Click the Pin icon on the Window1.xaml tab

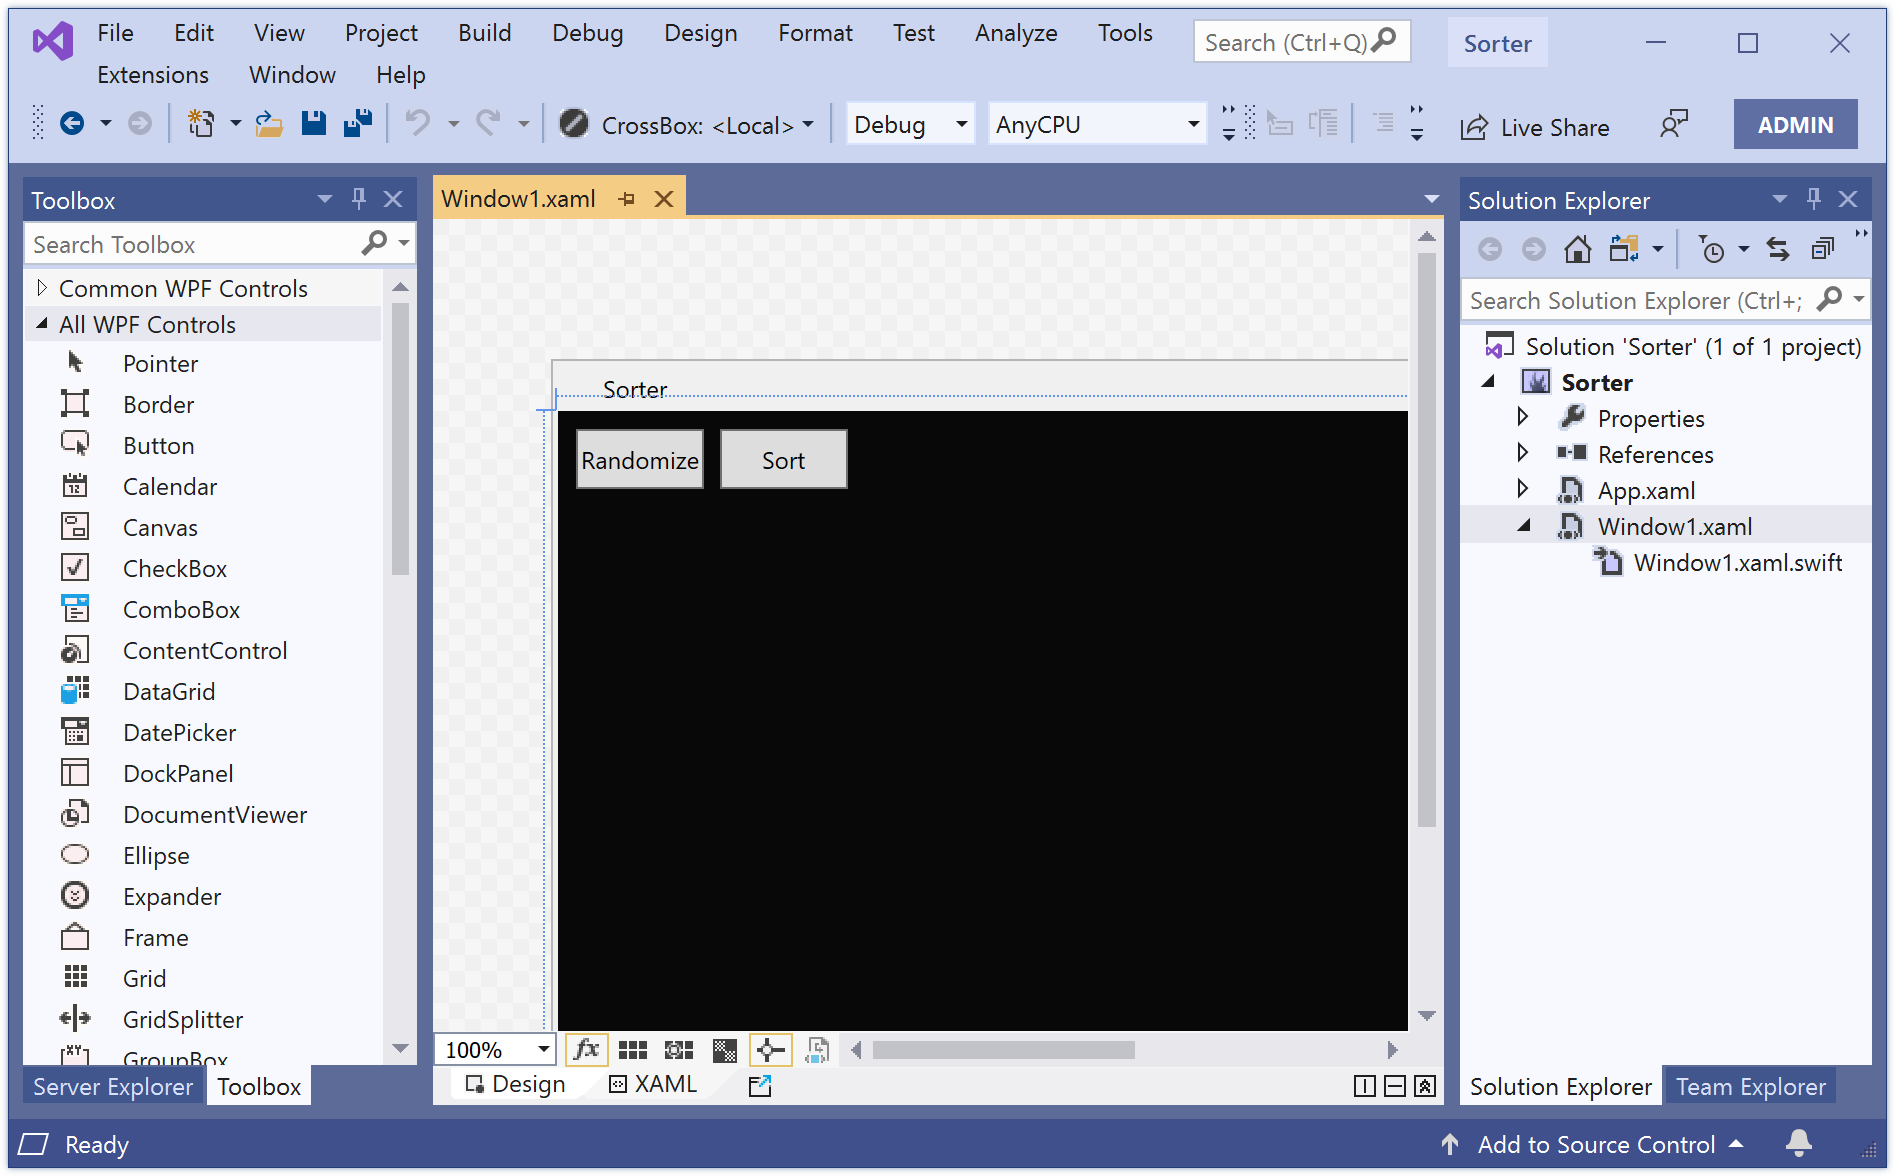point(627,199)
